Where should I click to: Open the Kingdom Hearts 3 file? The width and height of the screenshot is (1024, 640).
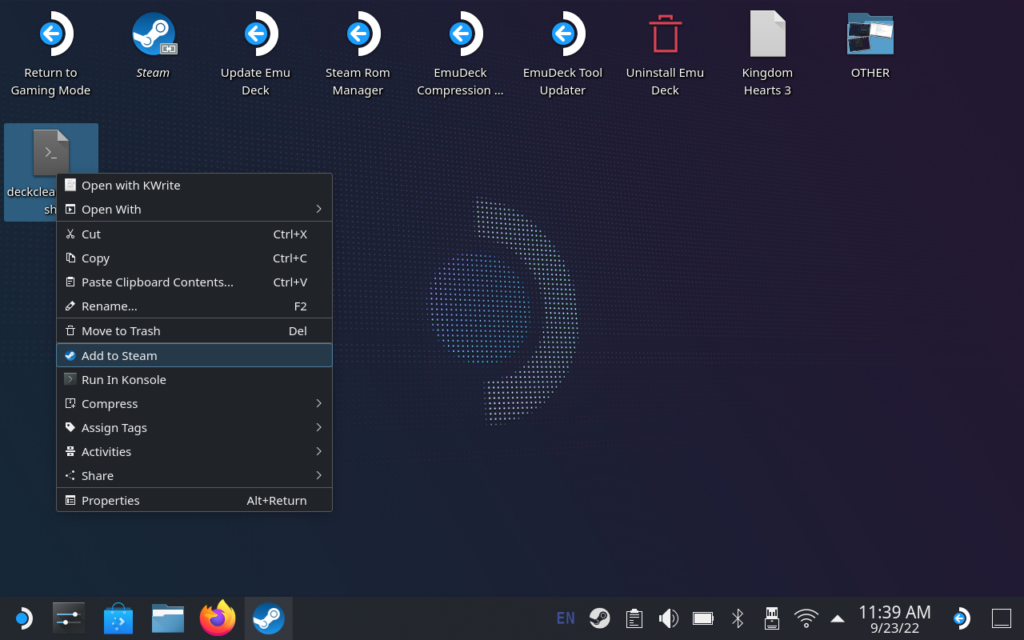tap(767, 36)
